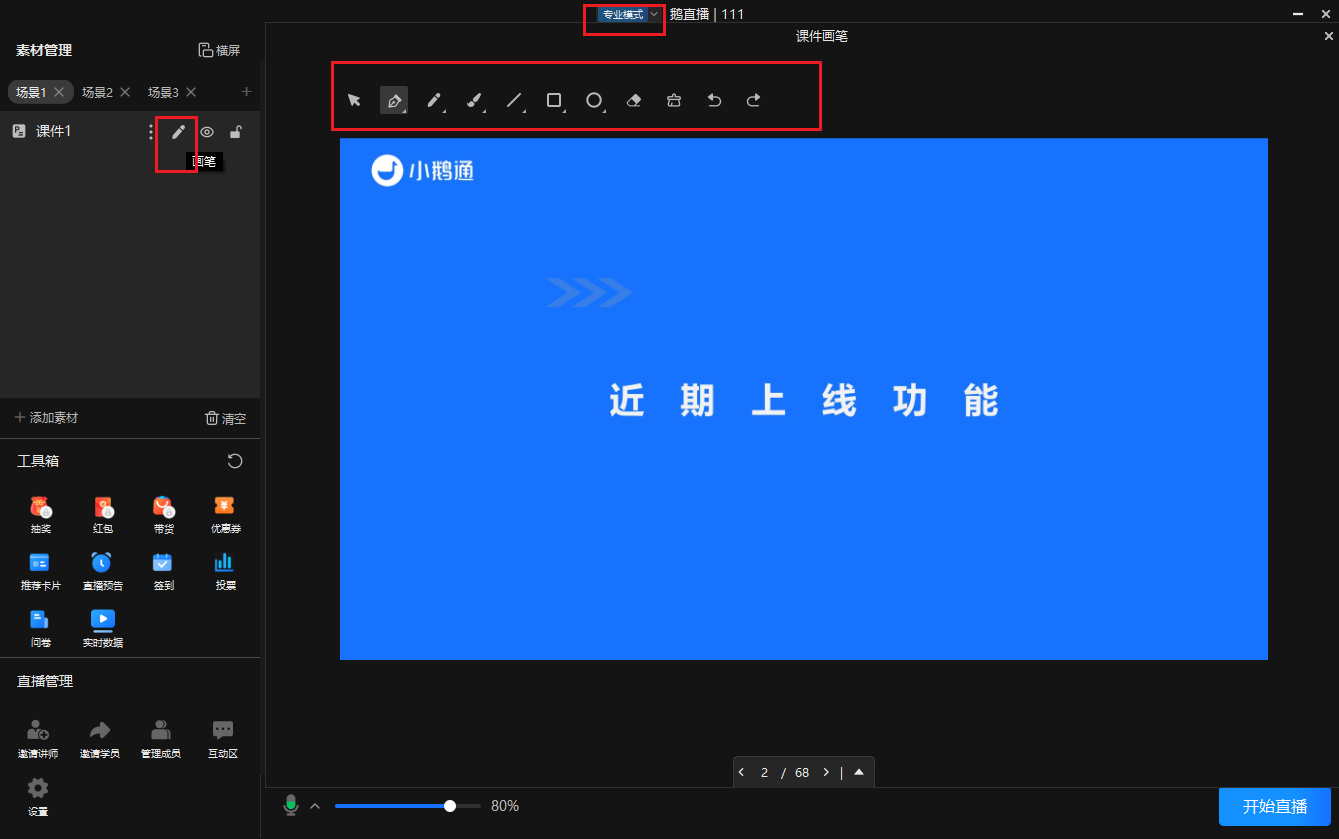Open the 投票 voting tool

224,571
